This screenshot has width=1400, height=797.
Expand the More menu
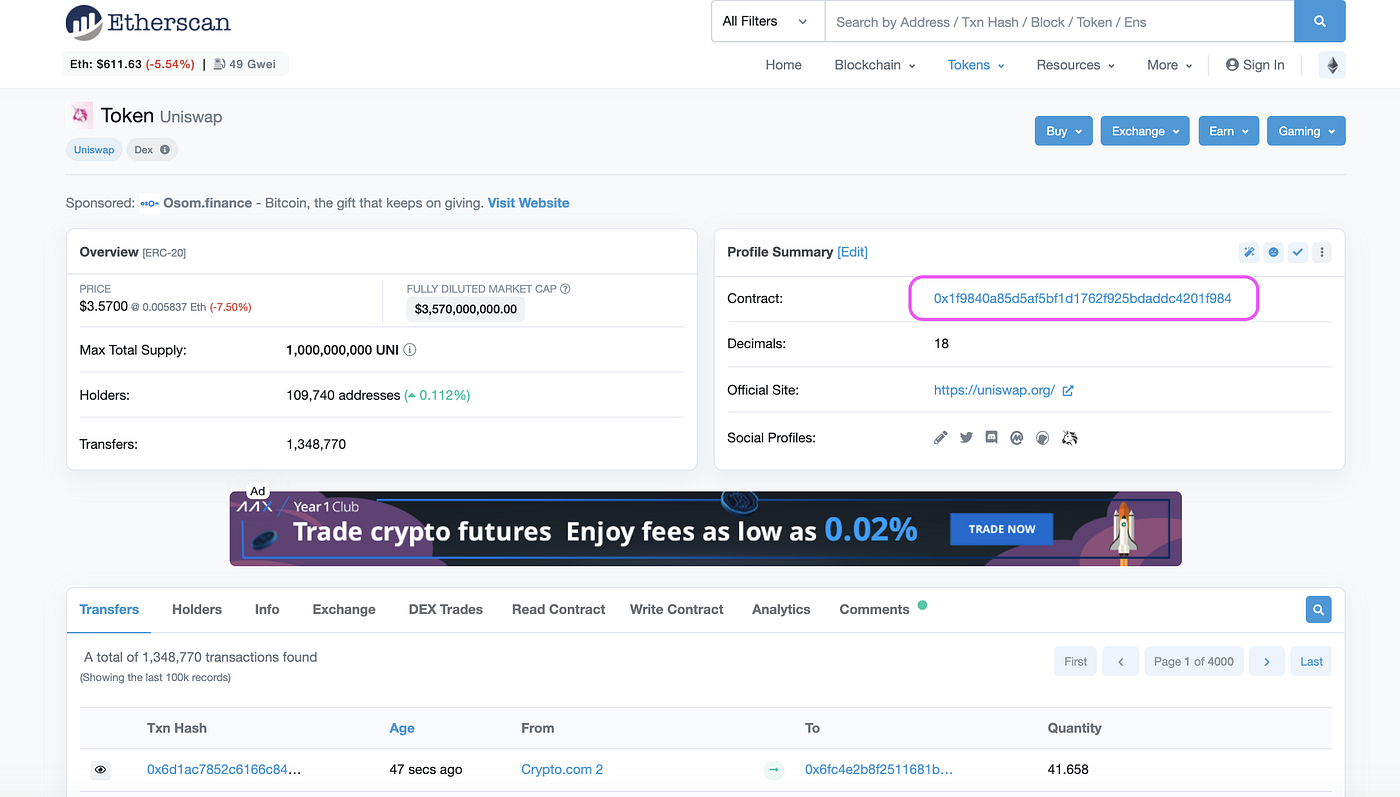[x=1170, y=65]
